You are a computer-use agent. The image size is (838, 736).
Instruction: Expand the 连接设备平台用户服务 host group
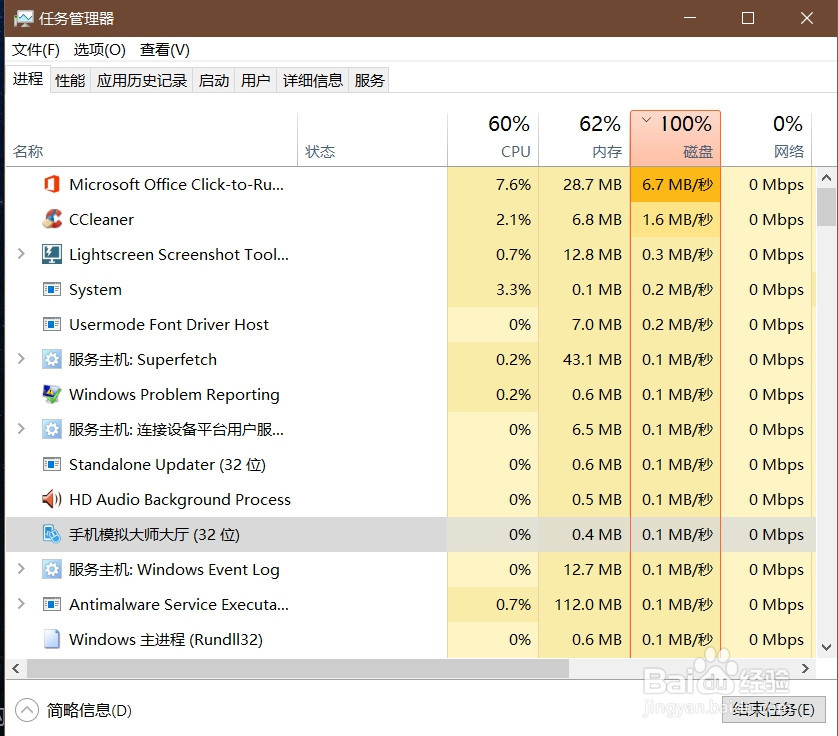pos(21,429)
